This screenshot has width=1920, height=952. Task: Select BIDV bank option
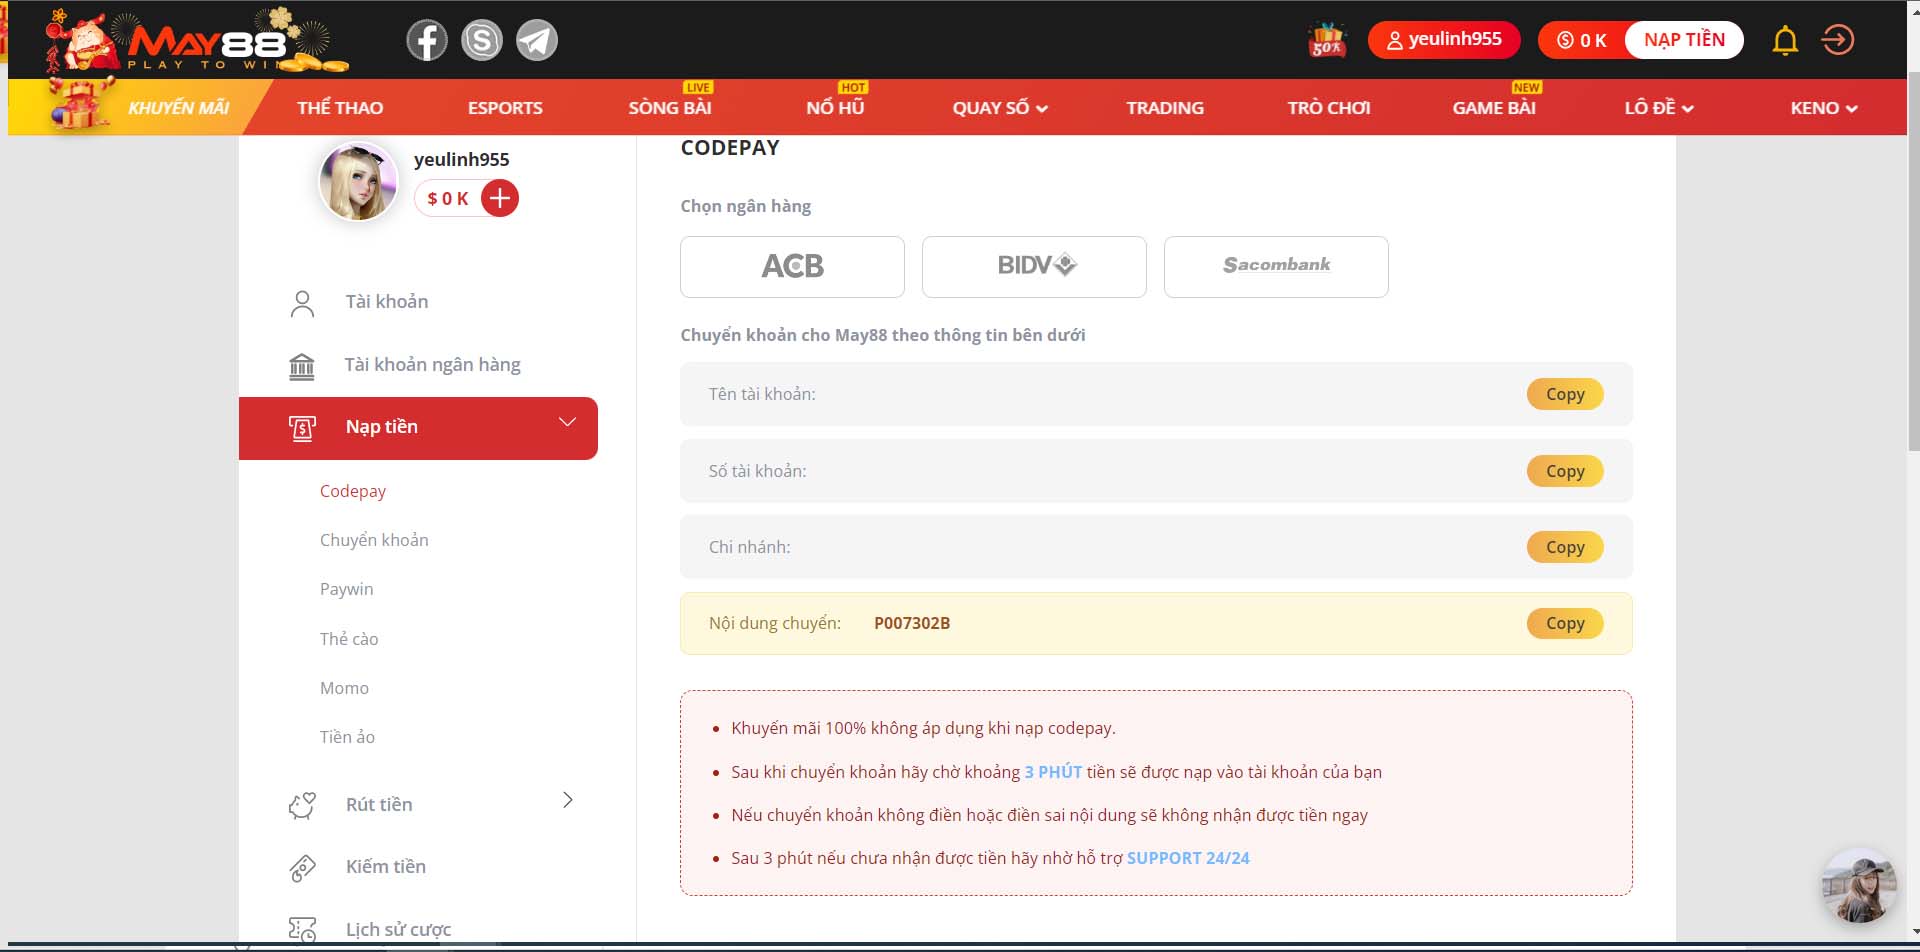point(1034,267)
